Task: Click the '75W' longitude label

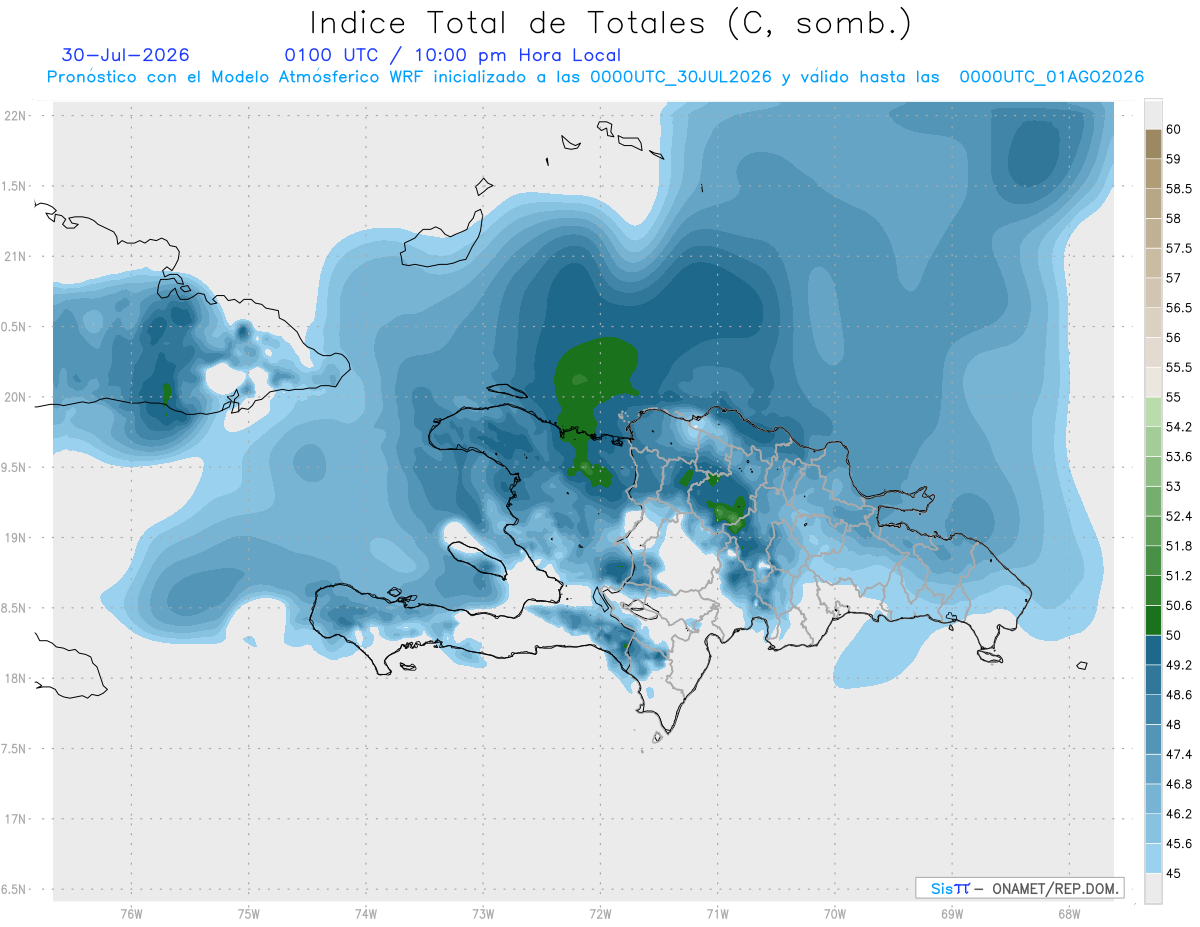Action: (248, 914)
